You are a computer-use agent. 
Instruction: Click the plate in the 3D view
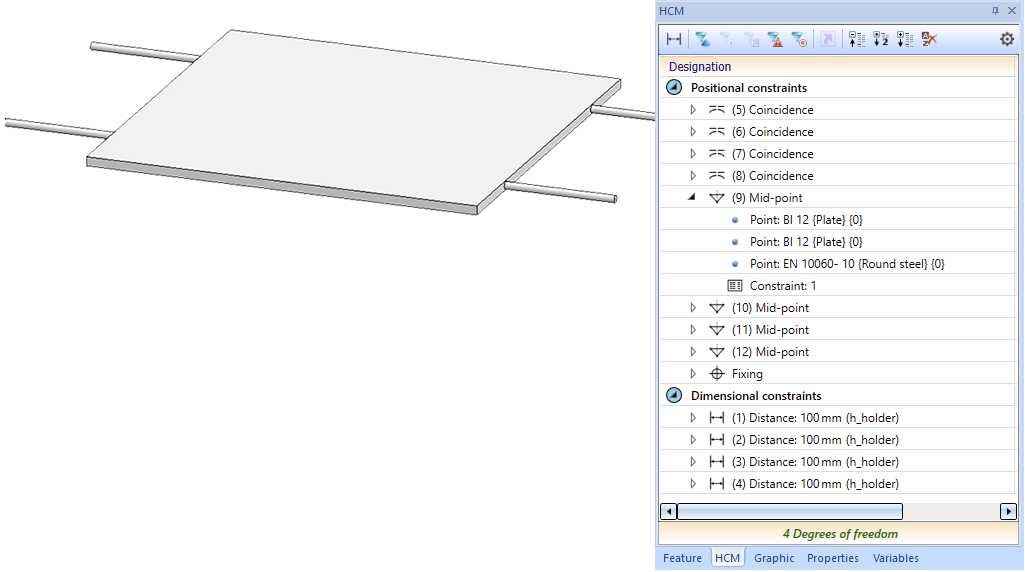coord(353,121)
